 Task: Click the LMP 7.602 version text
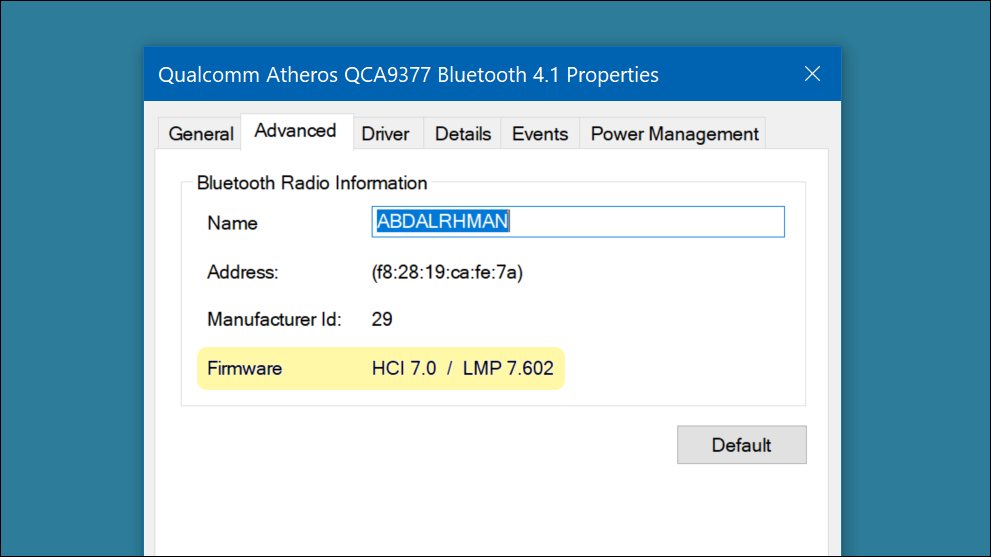coord(508,368)
